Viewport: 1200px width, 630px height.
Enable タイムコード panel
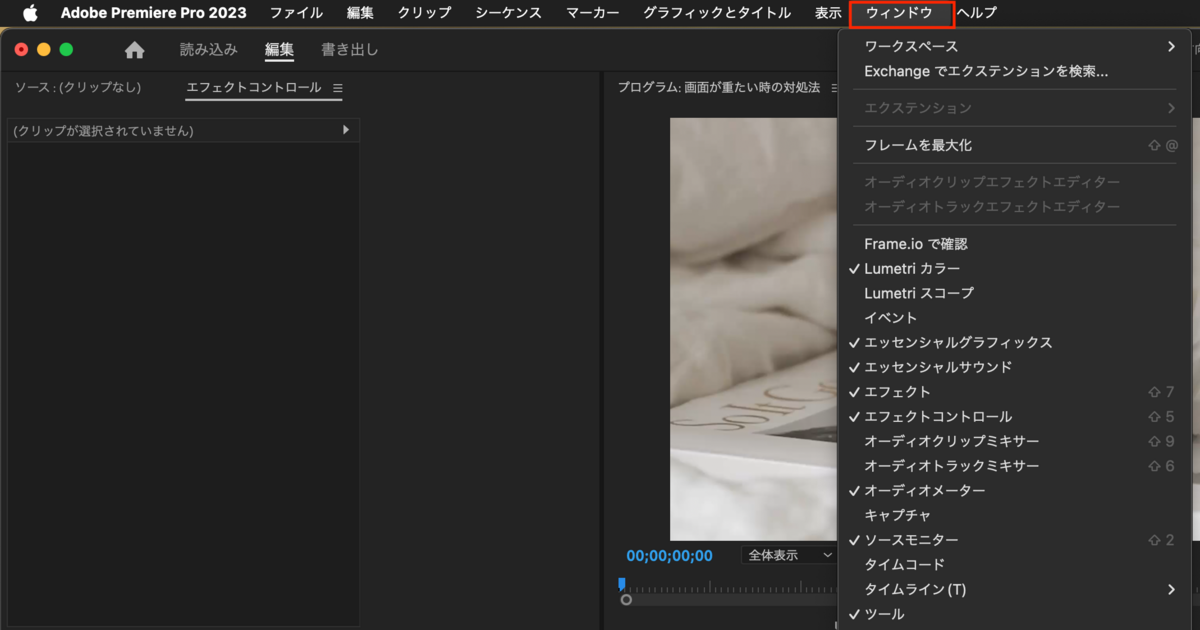[x=1015, y=564]
